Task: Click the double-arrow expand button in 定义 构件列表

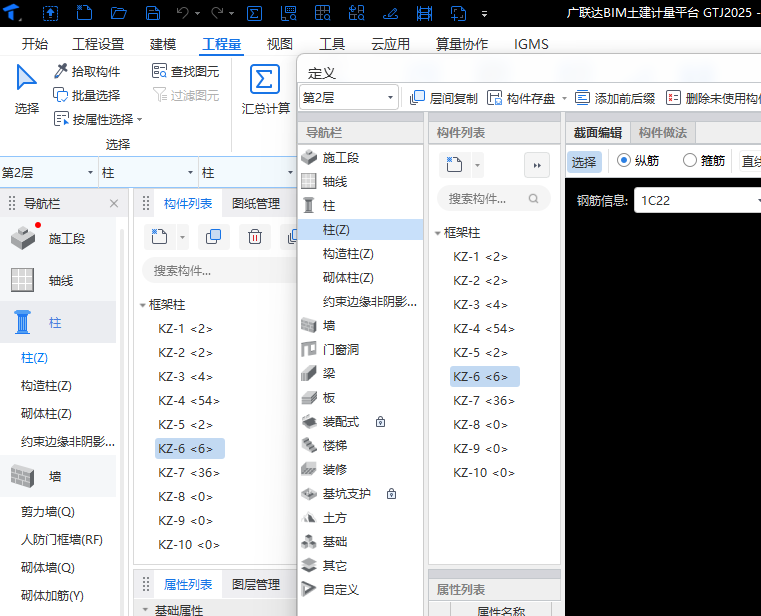Action: (x=537, y=165)
